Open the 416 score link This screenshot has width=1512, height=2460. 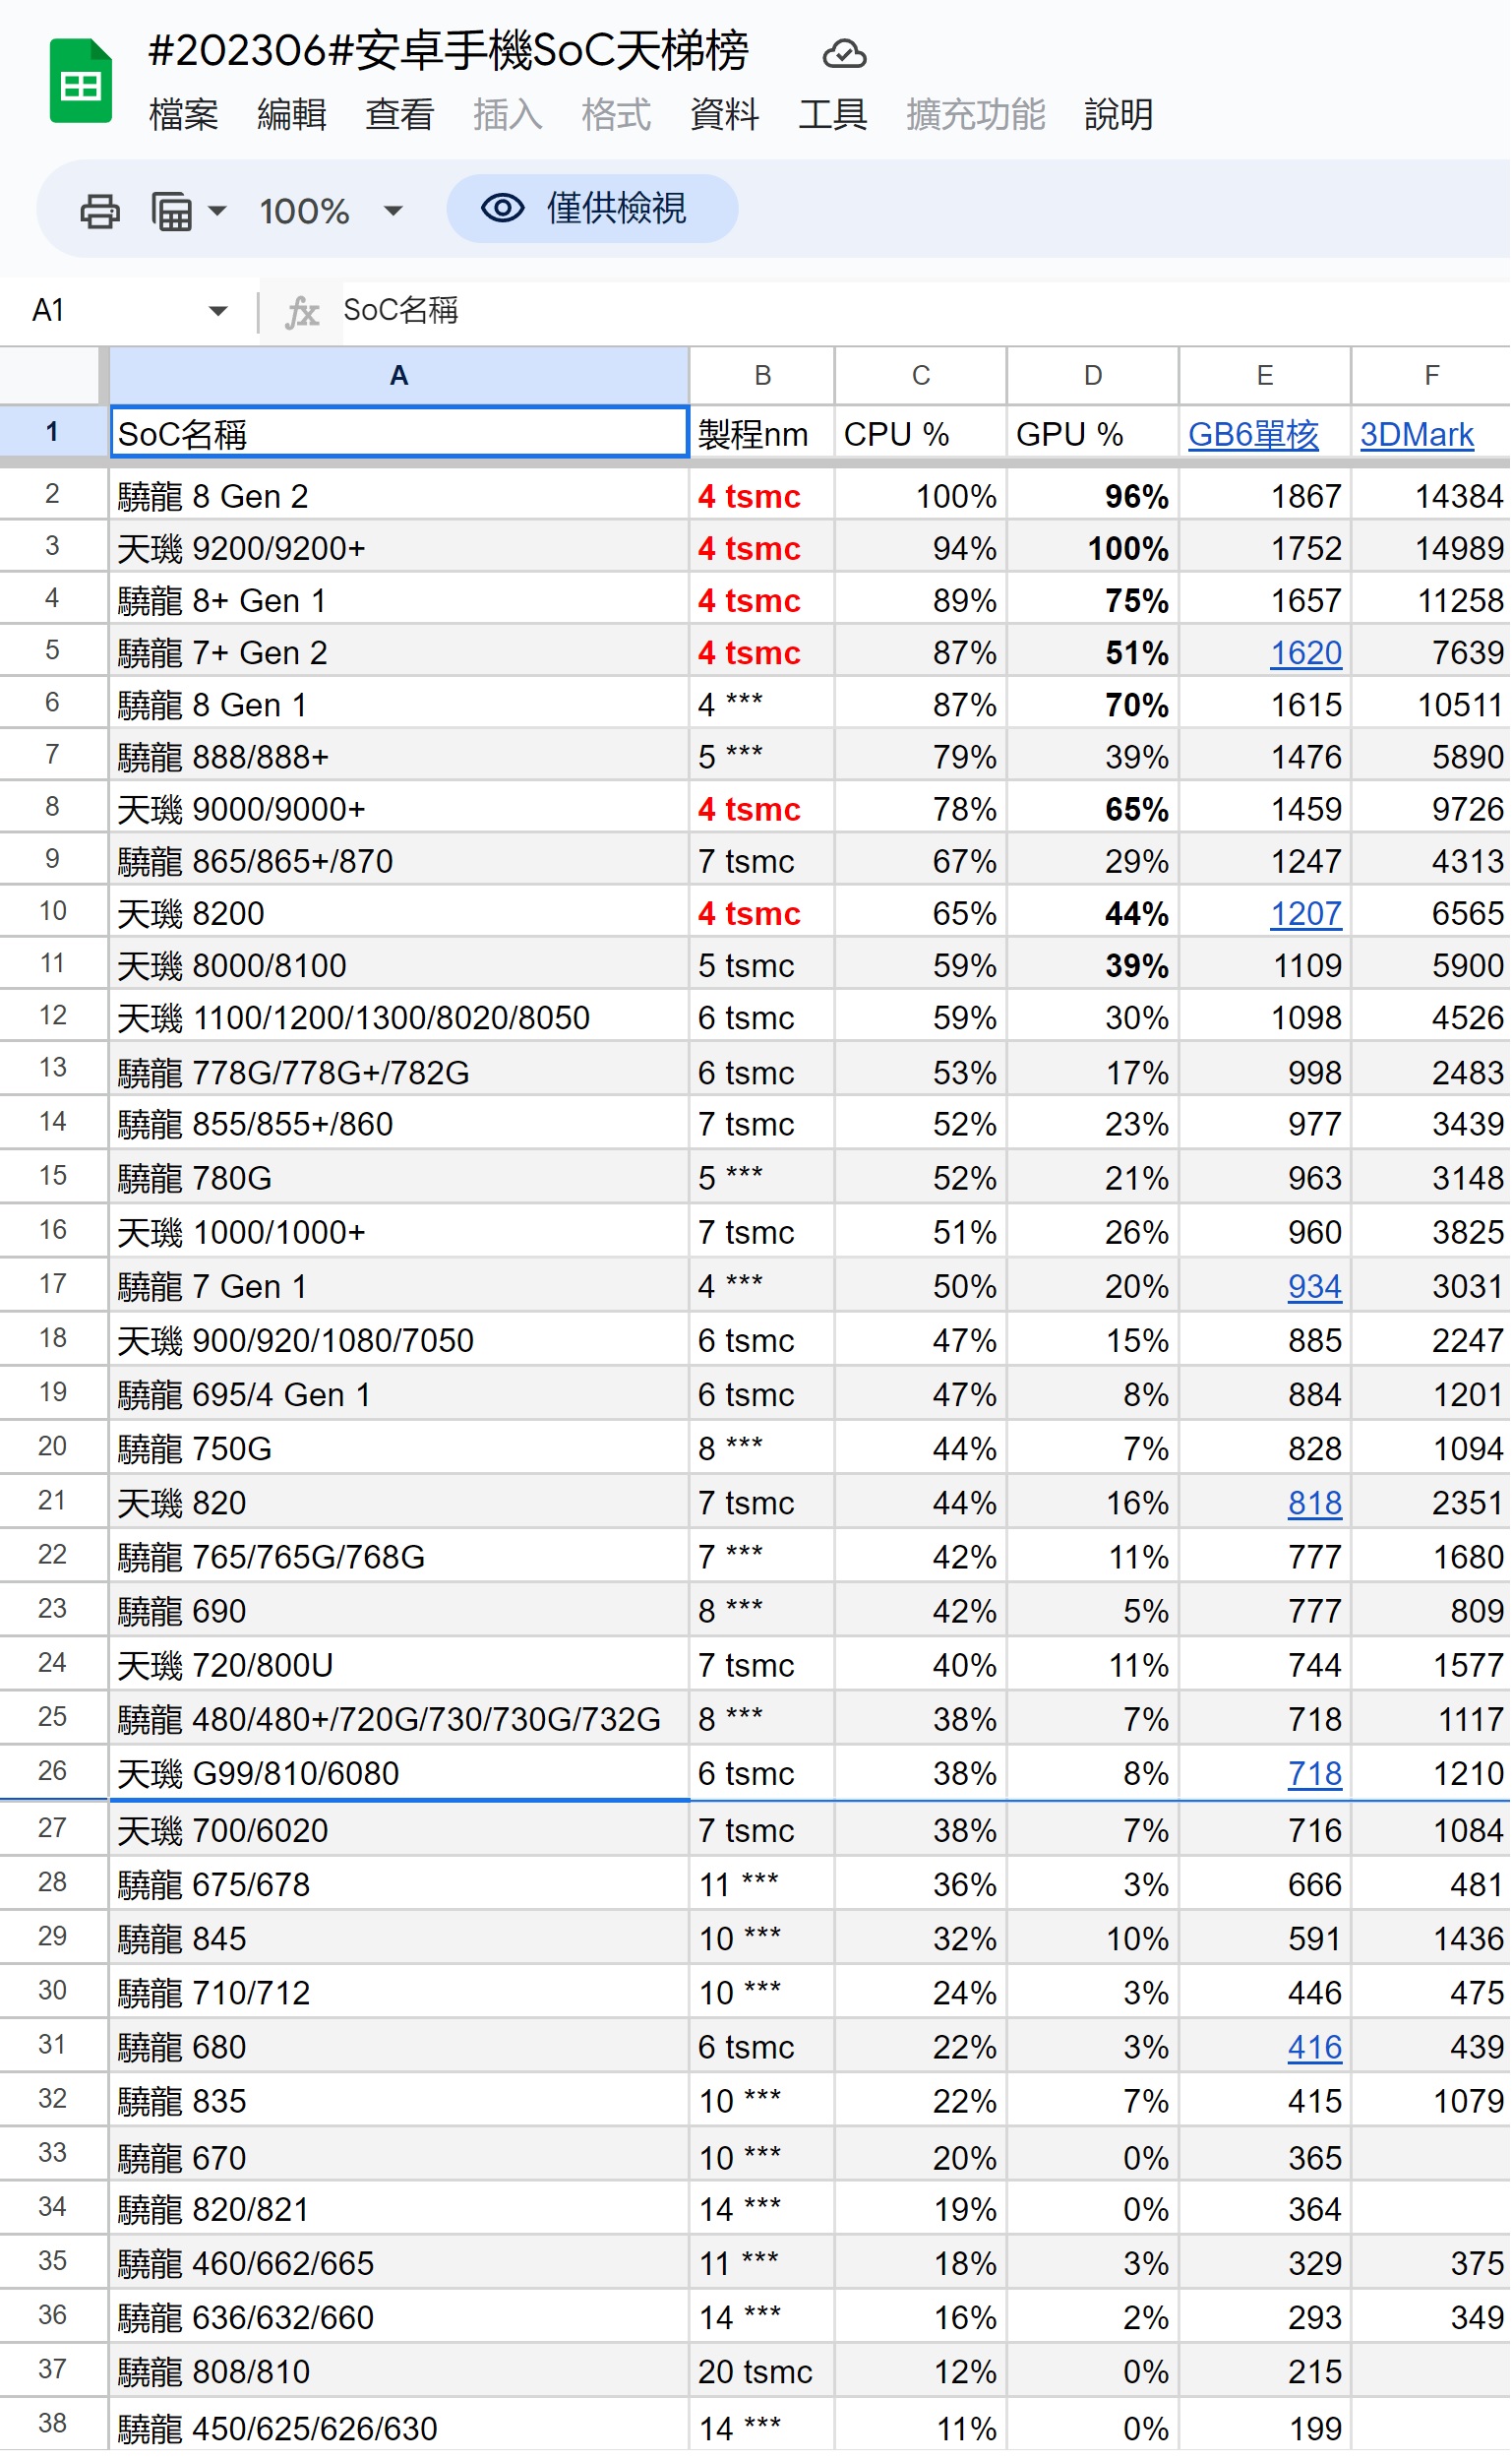tap(1315, 2048)
